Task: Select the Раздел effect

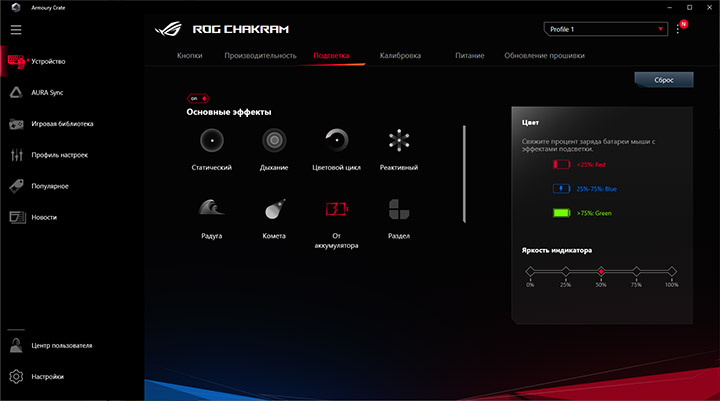Action: coord(399,219)
